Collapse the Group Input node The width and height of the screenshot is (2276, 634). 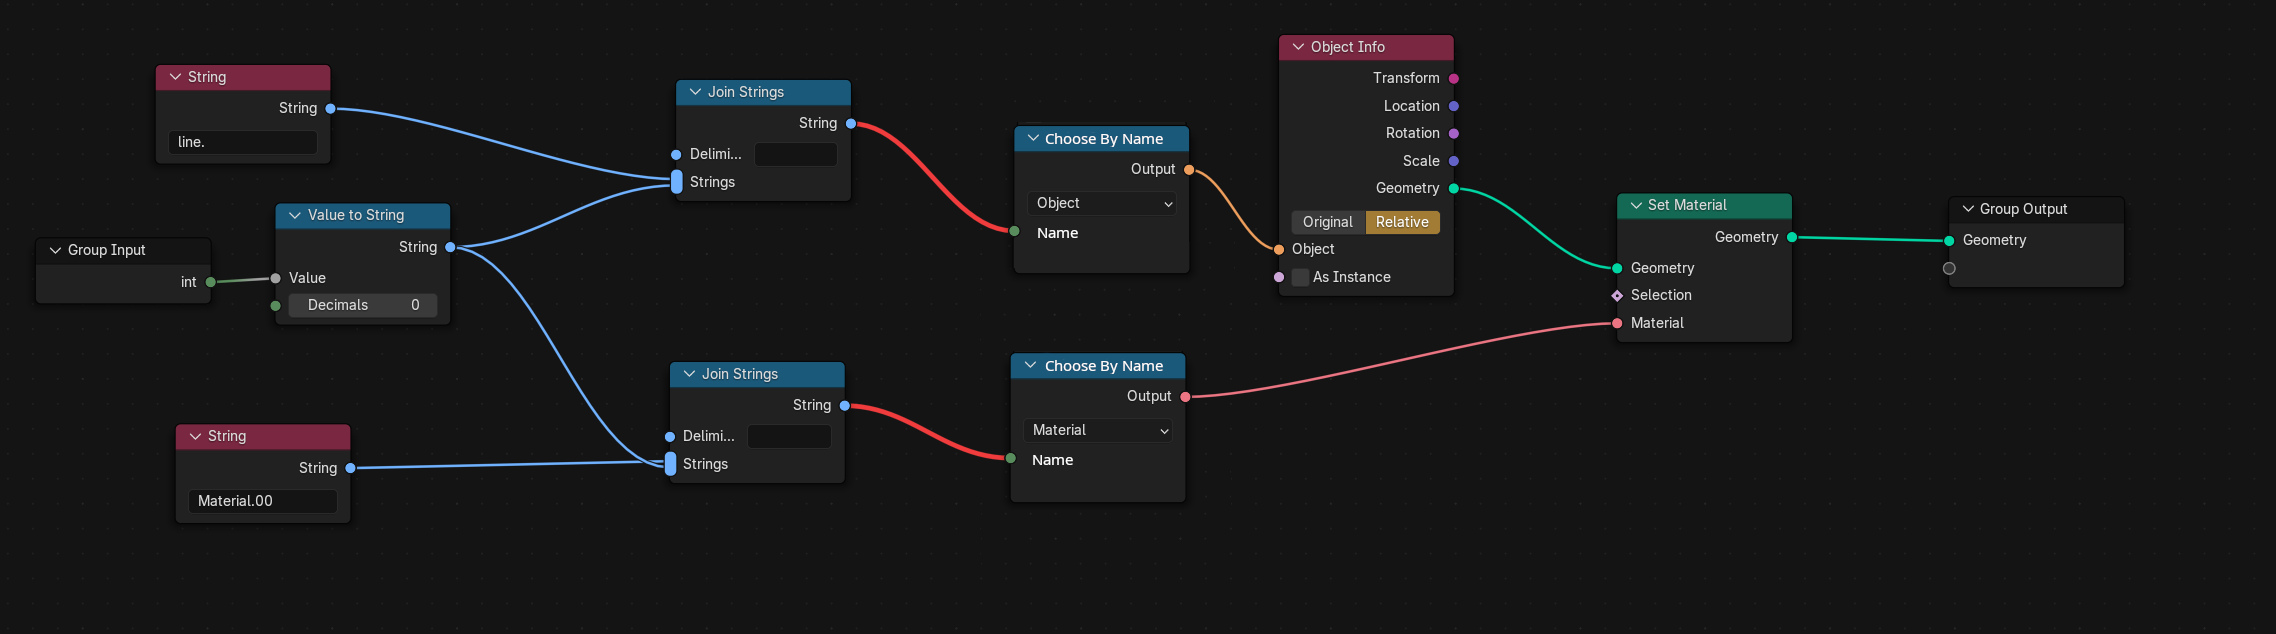click(x=55, y=250)
